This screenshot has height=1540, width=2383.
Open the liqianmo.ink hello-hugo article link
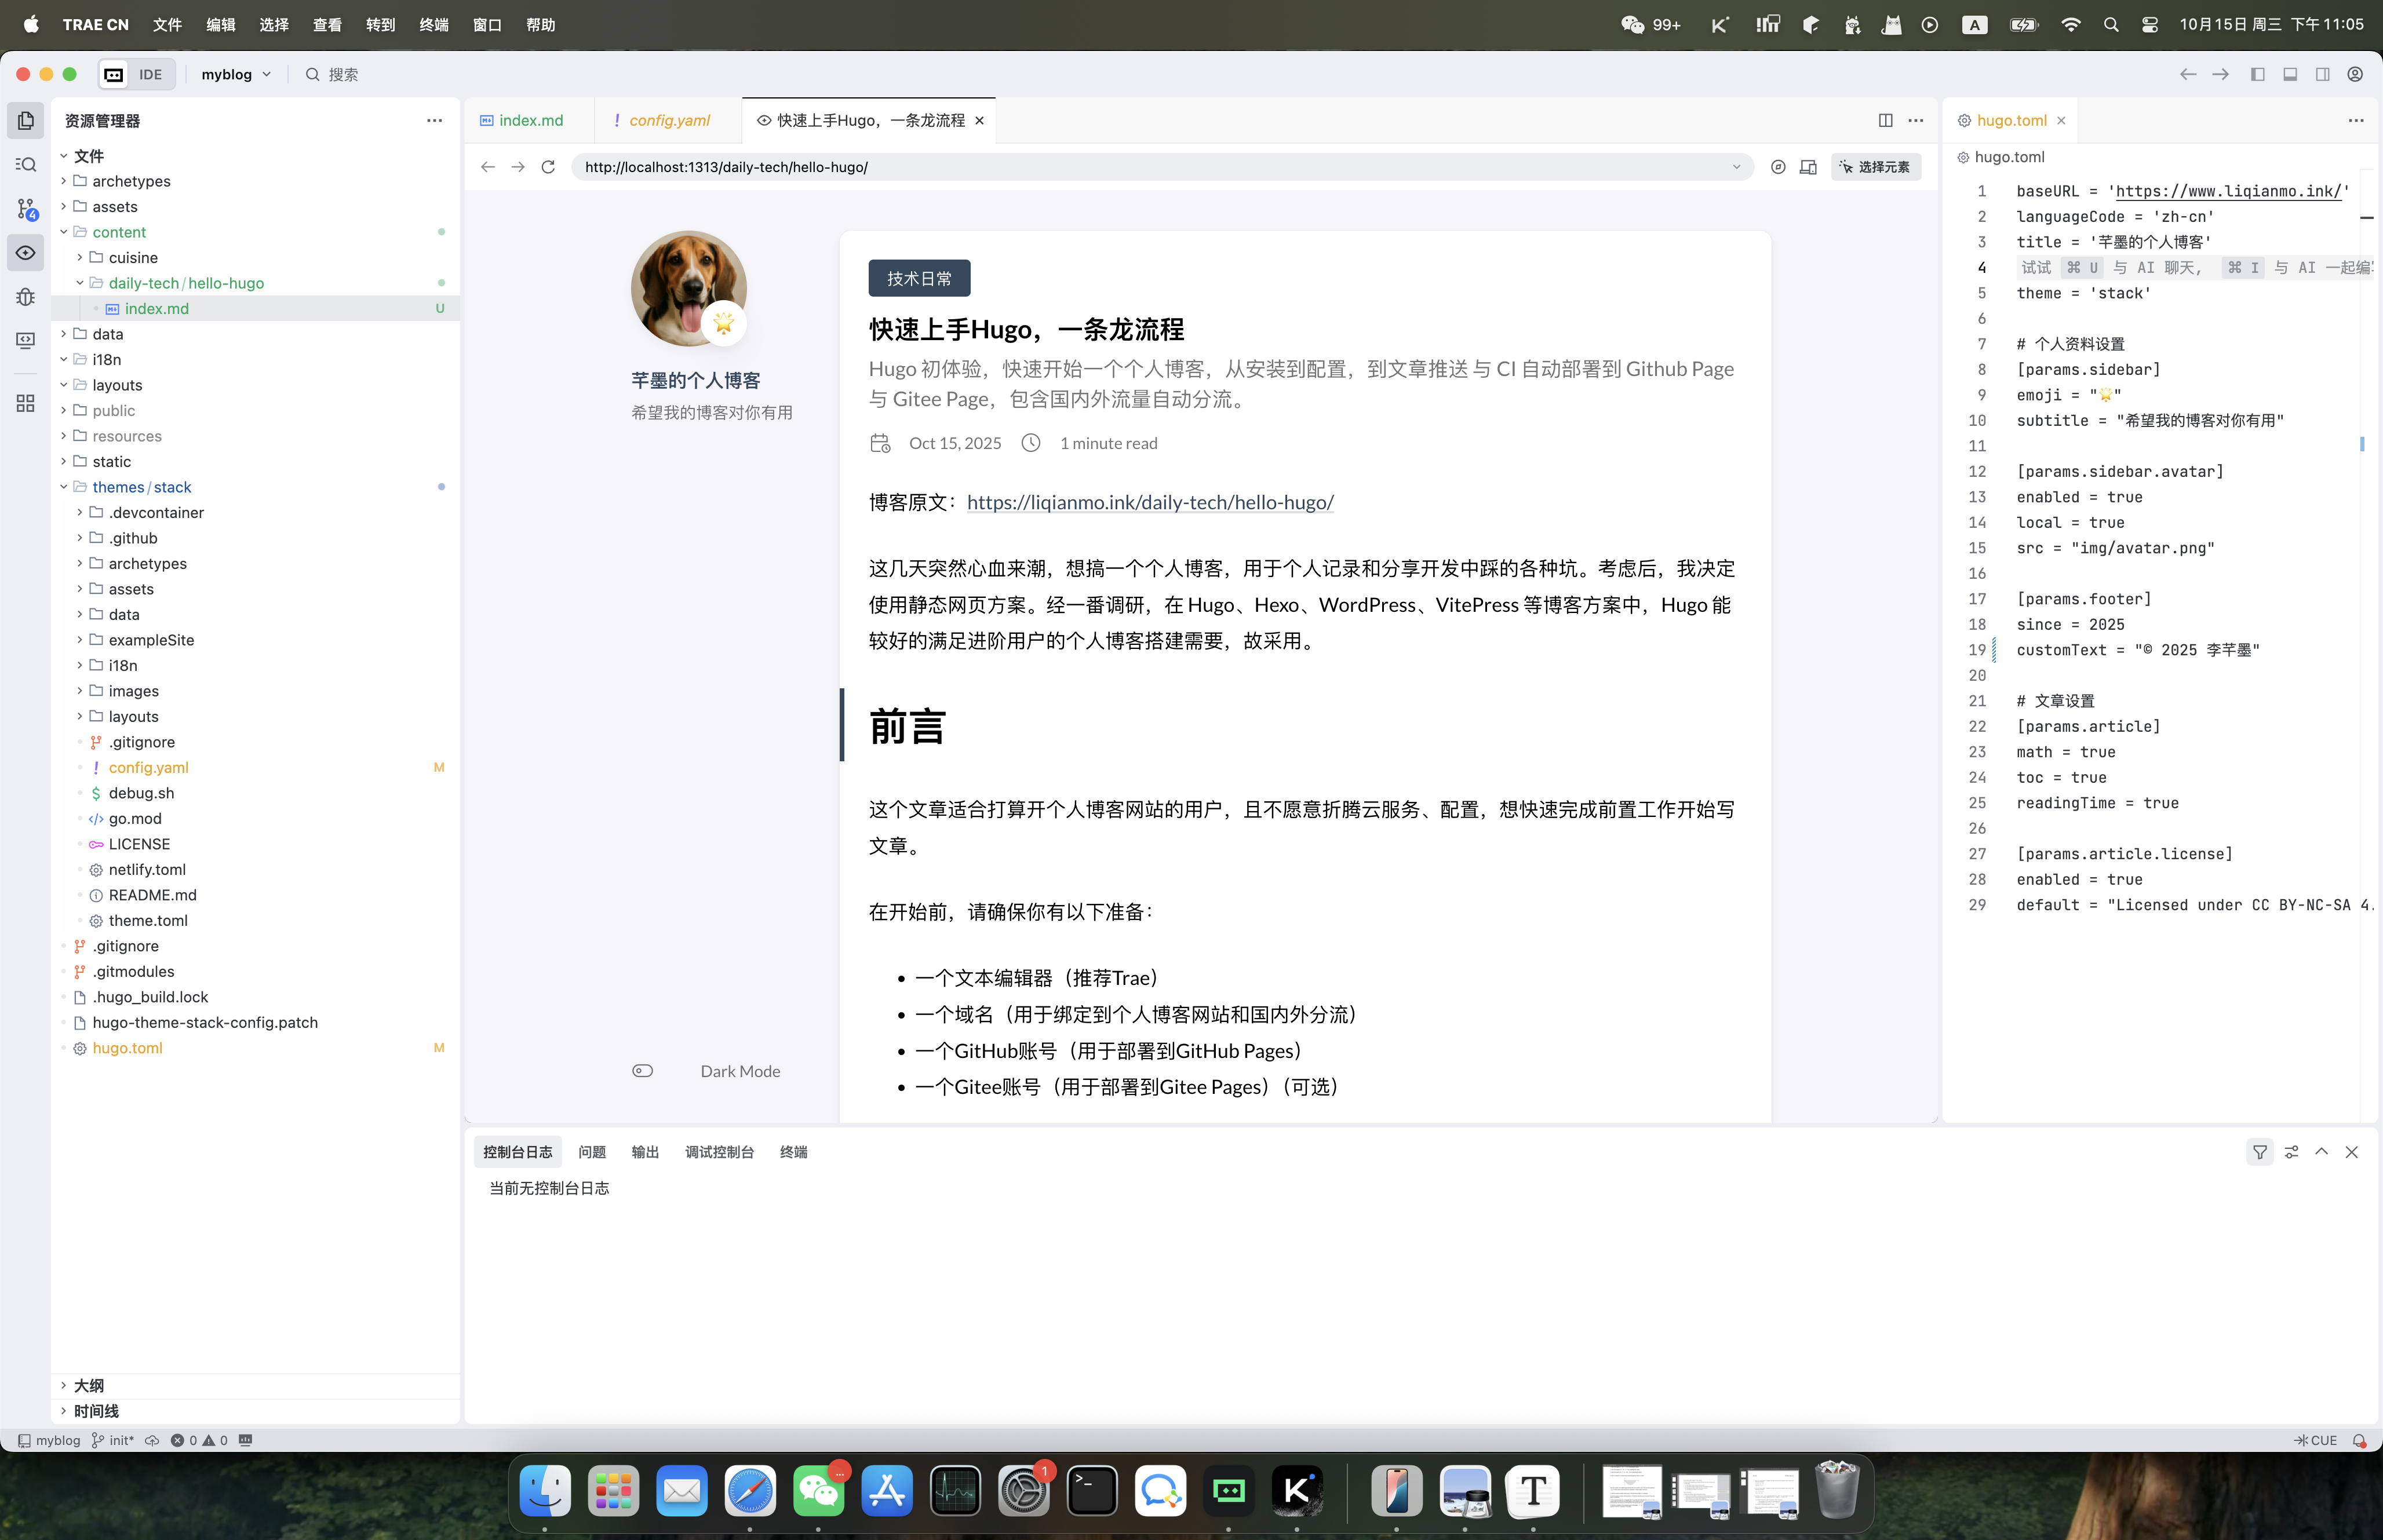pos(1150,502)
